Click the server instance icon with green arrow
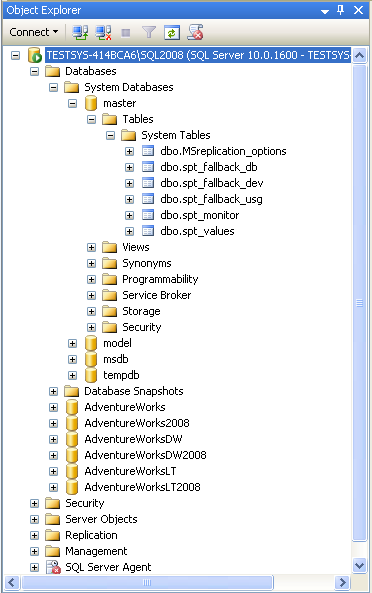This screenshot has height=593, width=372. point(35,56)
